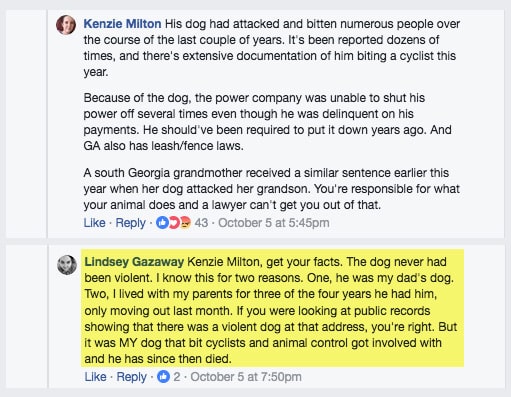This screenshot has height=397, width=511.
Task: Like Lindsey Gazaway's comment
Action: coord(95,377)
